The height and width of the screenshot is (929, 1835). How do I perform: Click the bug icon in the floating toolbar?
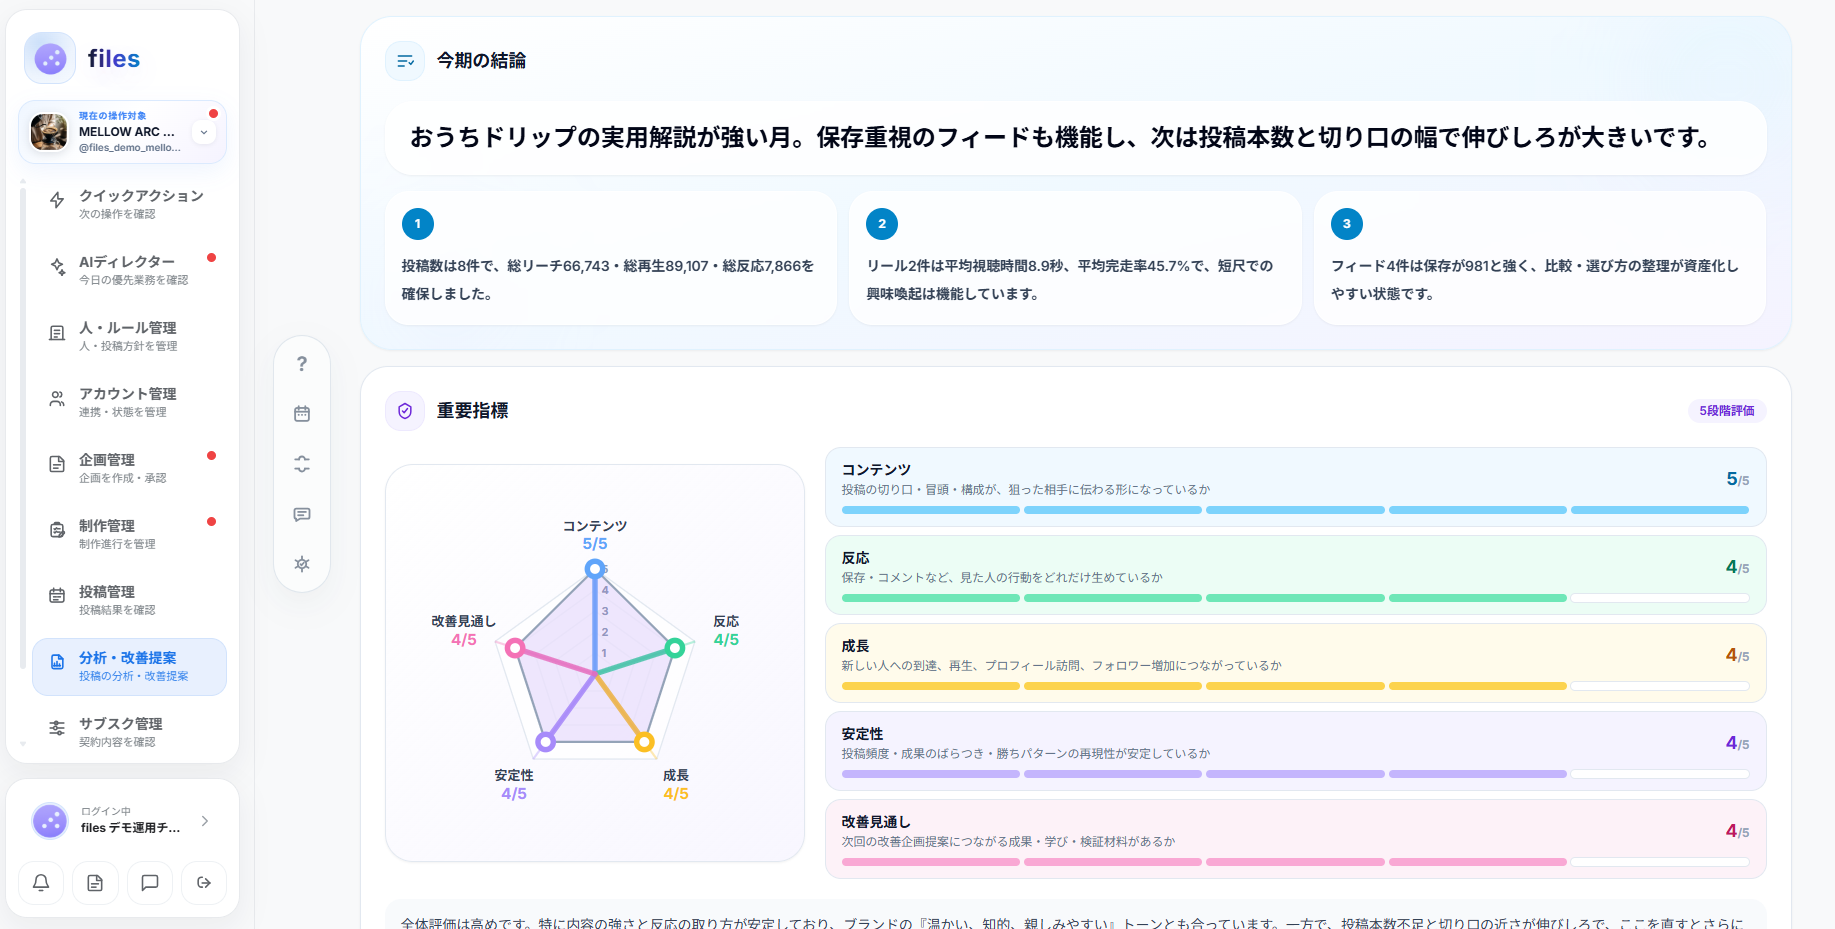pos(302,564)
